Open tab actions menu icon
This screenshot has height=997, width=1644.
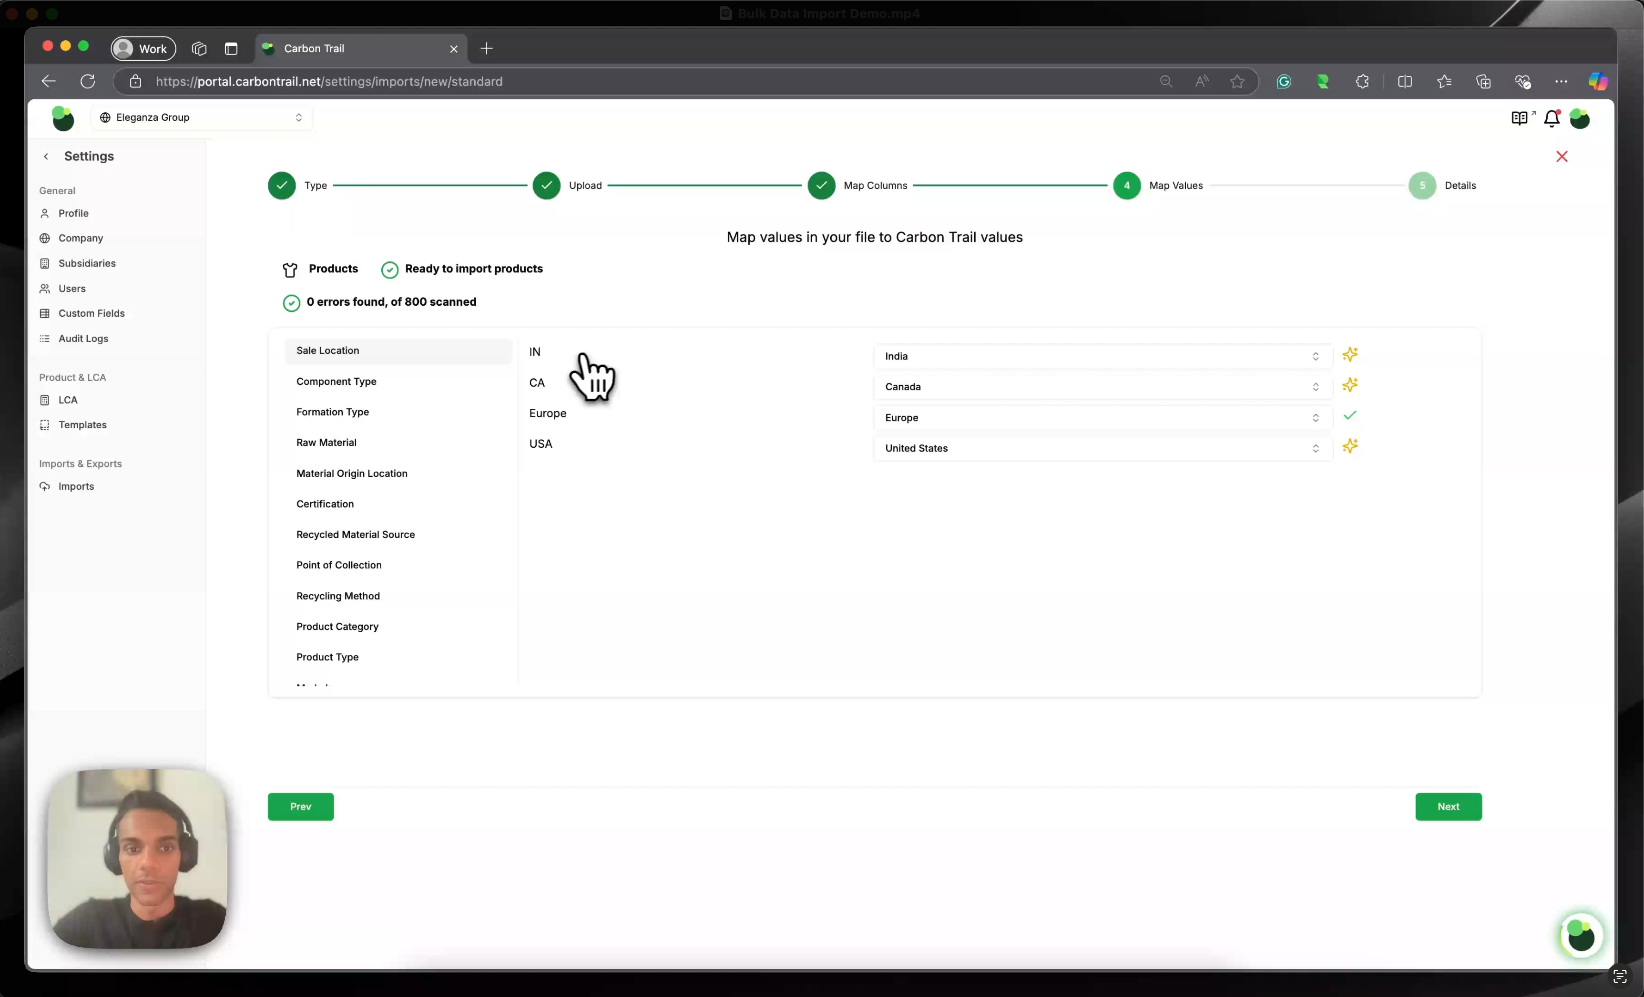point(231,48)
